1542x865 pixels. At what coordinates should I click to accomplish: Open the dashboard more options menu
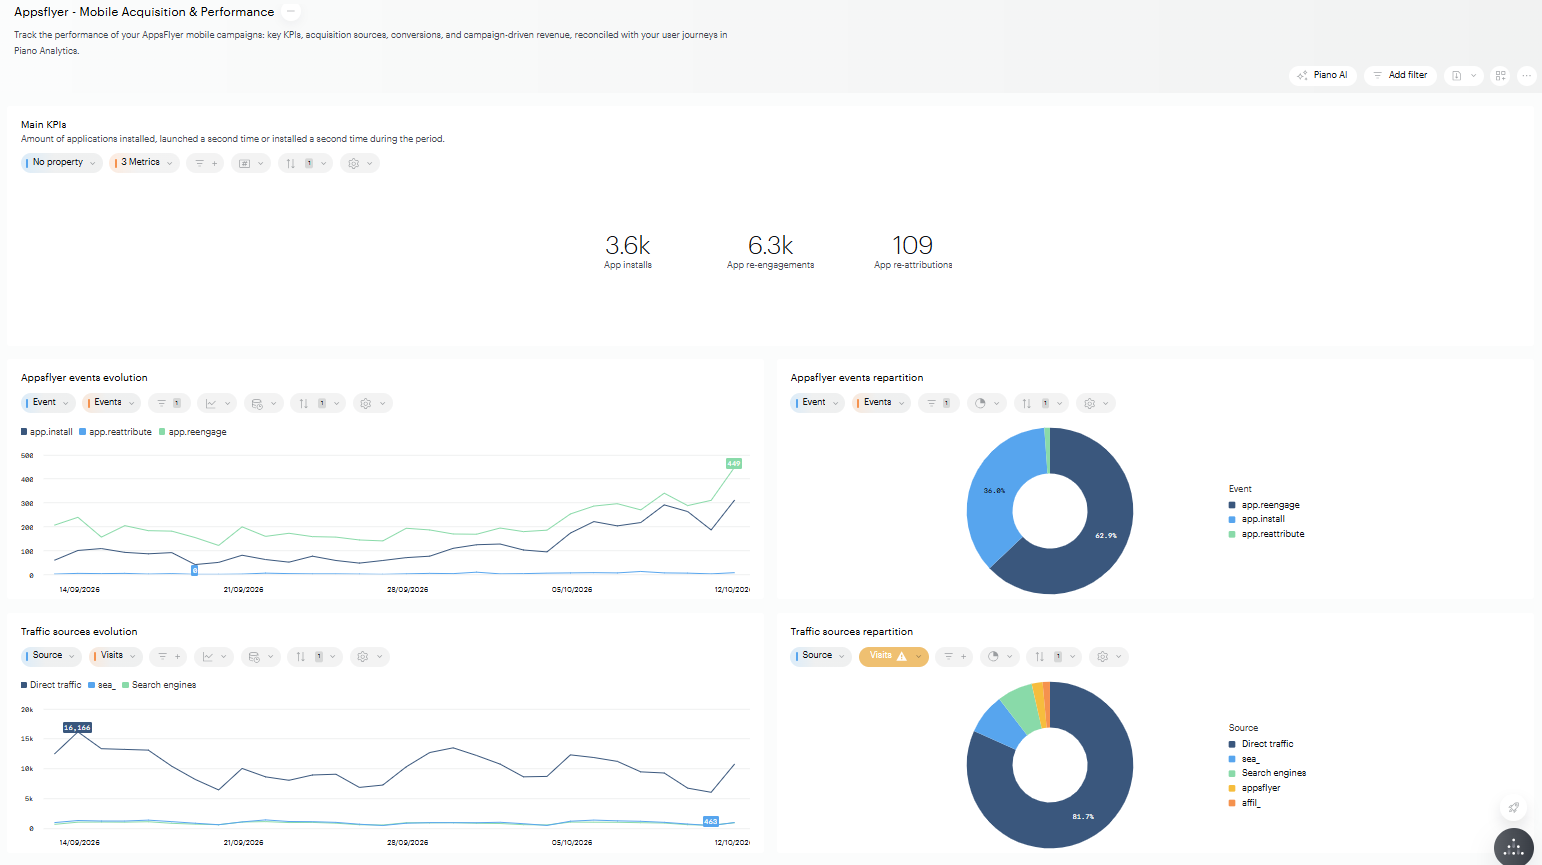point(1526,75)
